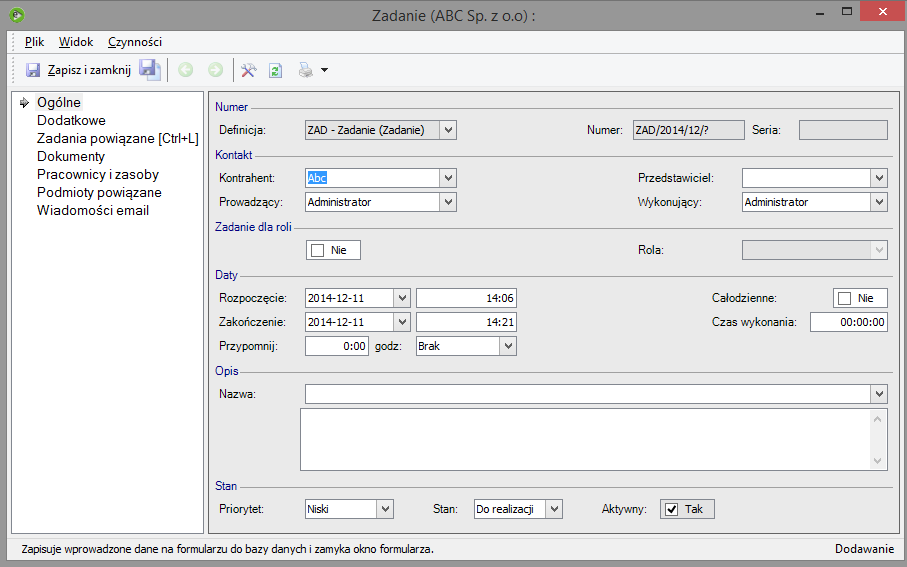Viewport: 907px width, 567px height.
Task: Click the Rozpoczęcie time field 14:06
Action: 466,298
